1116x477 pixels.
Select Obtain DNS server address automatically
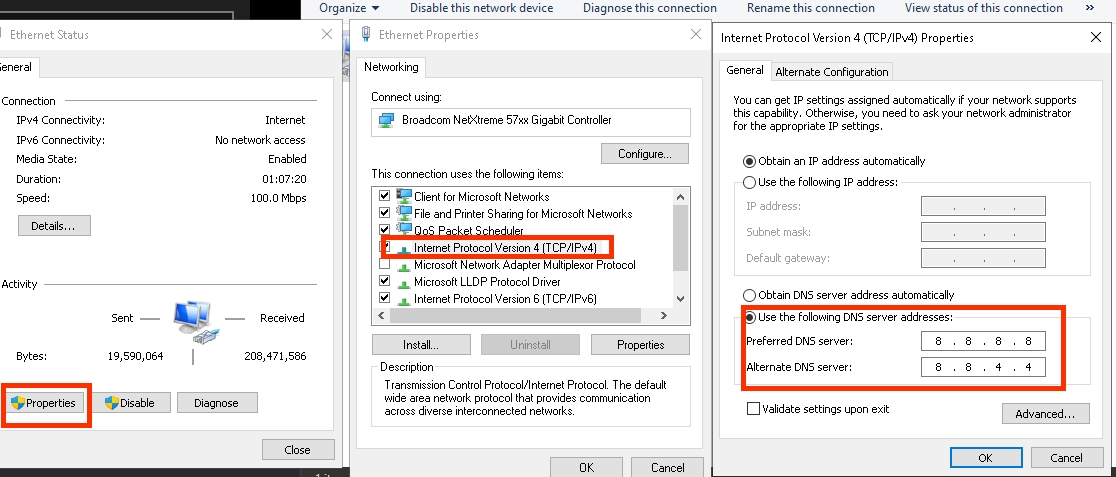pos(749,295)
